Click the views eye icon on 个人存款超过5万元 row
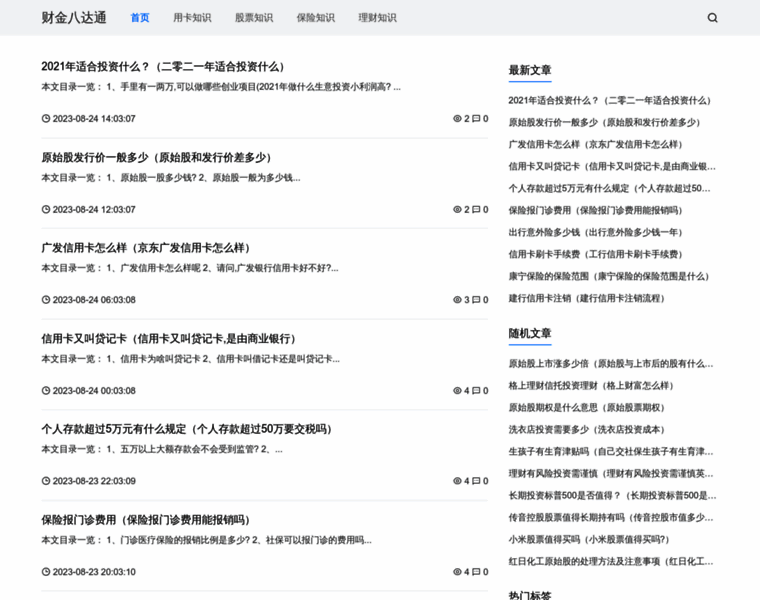This screenshot has width=760, height=600. pyautogui.click(x=457, y=481)
